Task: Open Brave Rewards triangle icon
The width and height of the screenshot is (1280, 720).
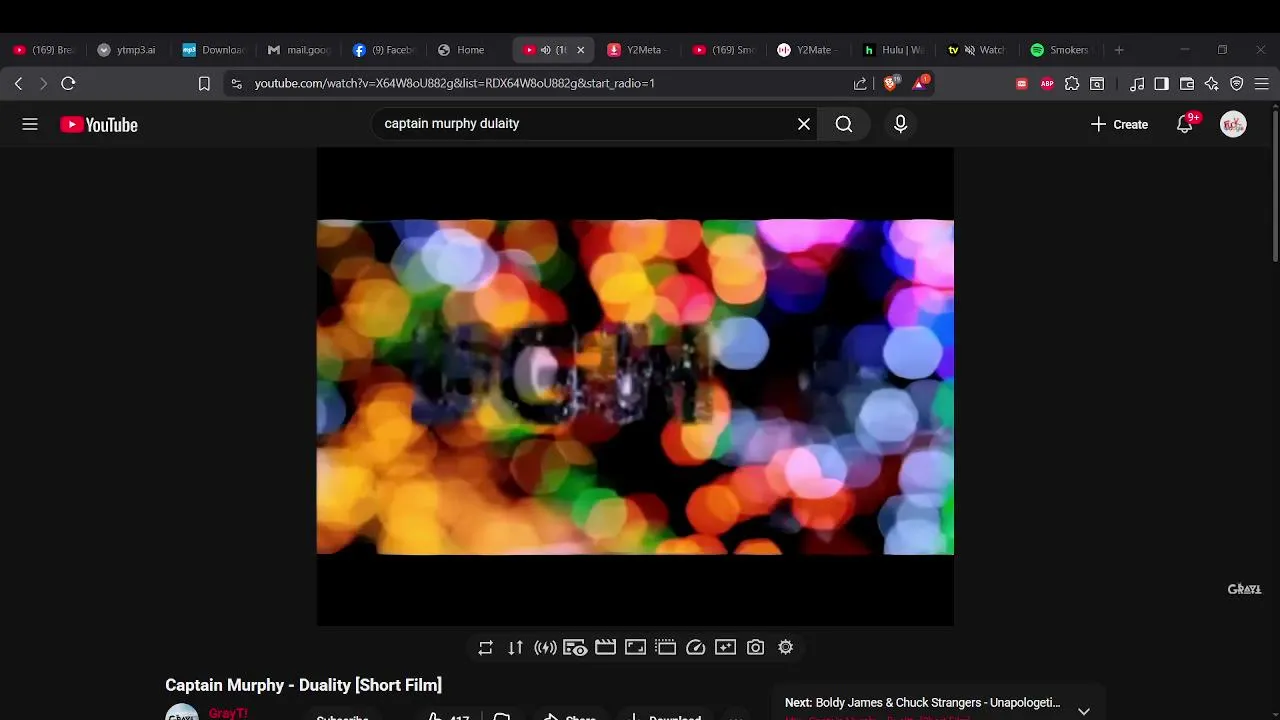Action: click(x=920, y=83)
